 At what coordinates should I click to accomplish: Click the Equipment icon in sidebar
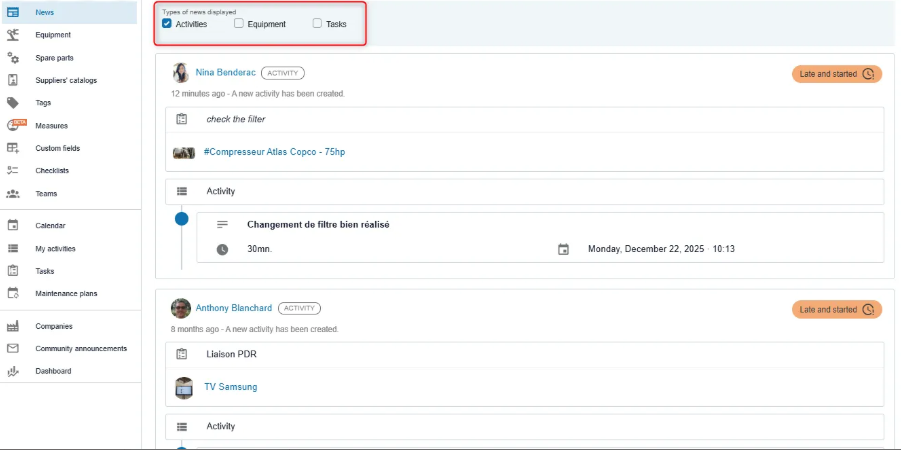[x=13, y=34]
